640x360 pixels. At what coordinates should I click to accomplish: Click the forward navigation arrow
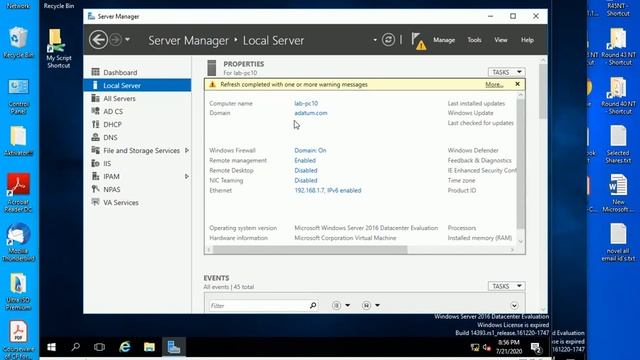116,40
